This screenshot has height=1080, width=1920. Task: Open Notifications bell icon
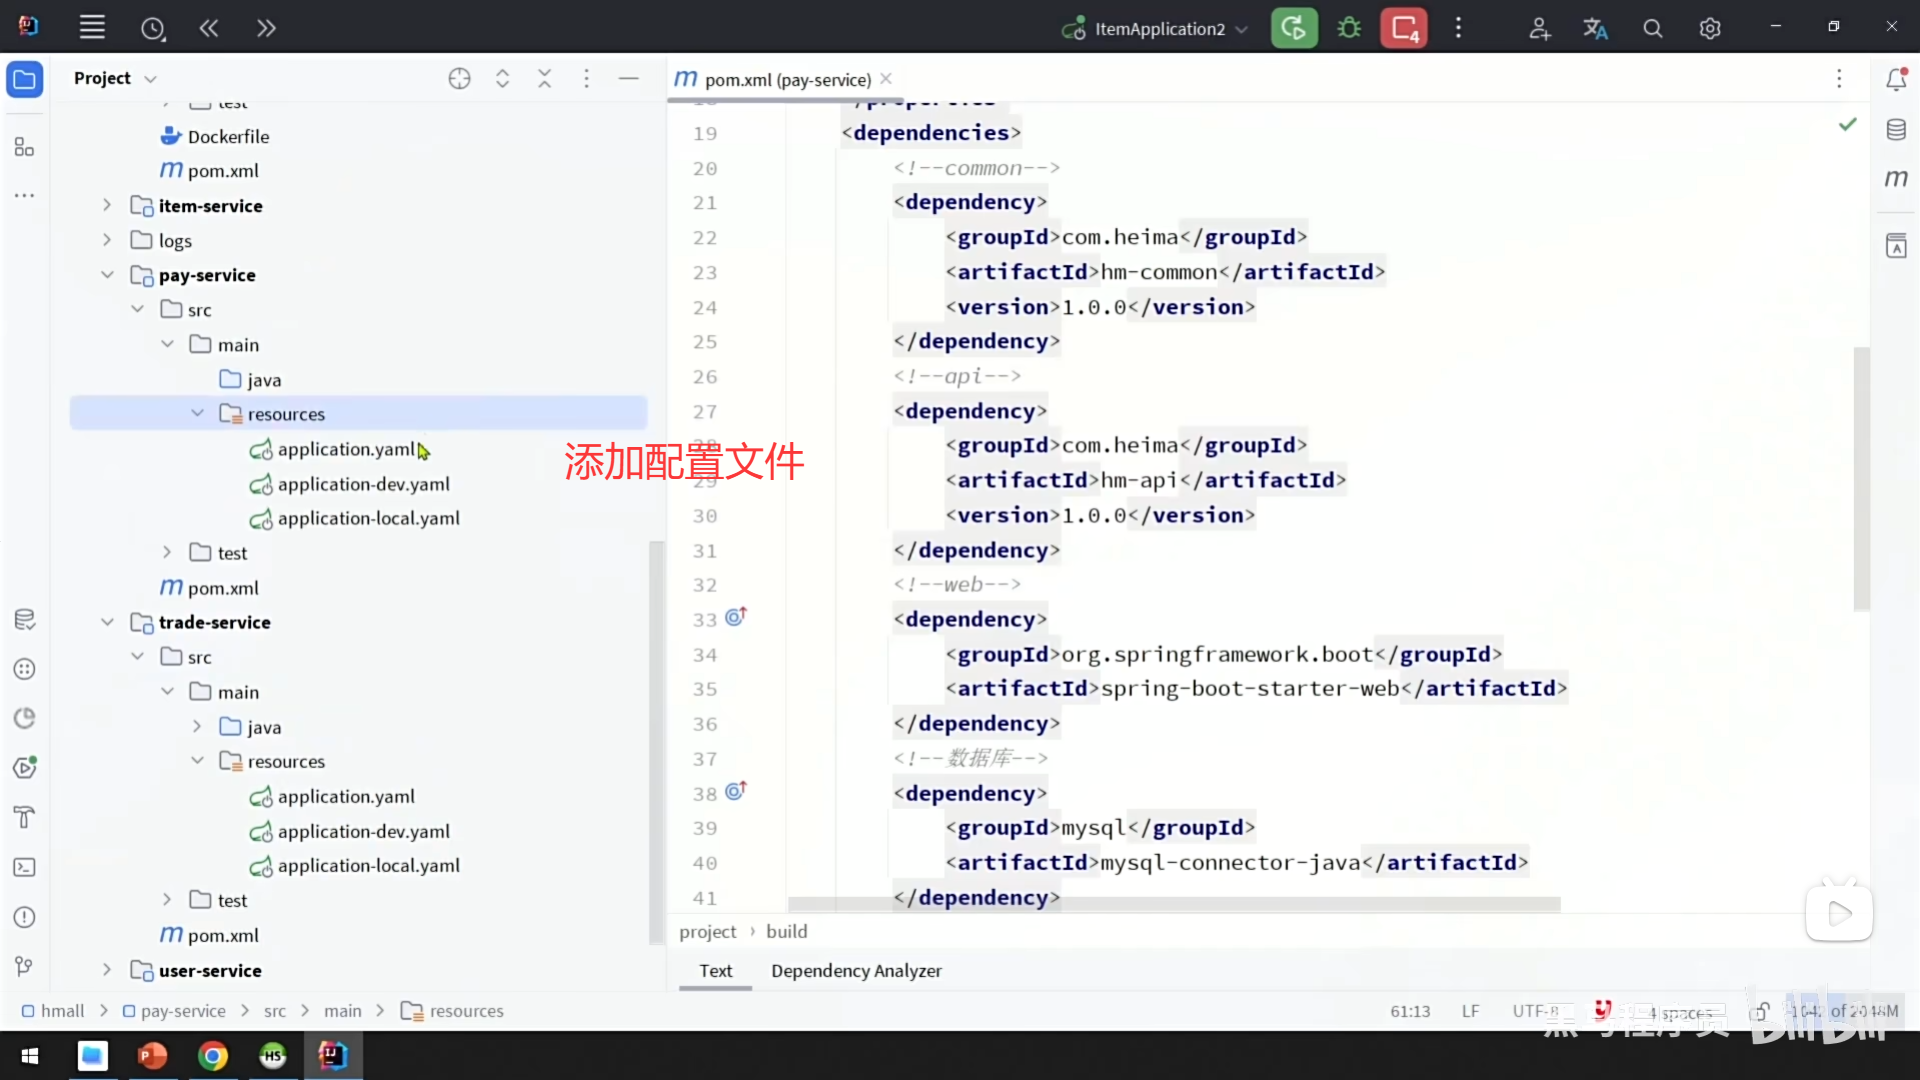[1896, 79]
